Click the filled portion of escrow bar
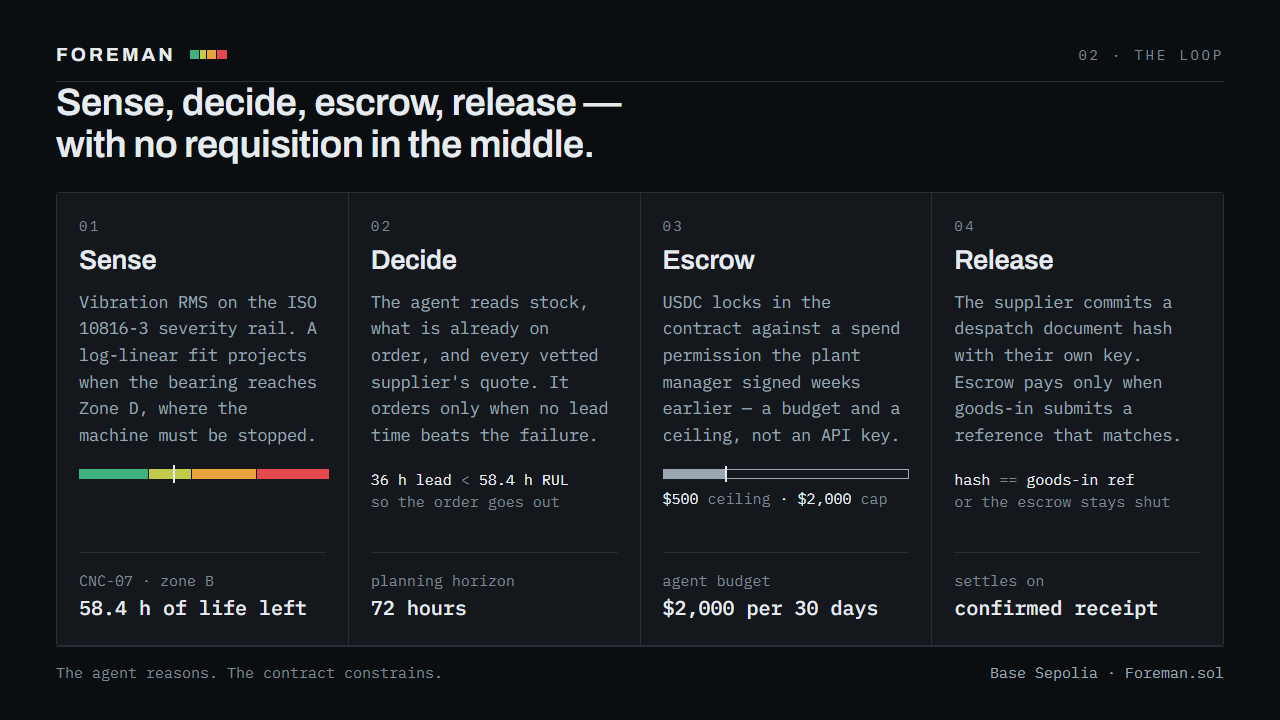Screen dimensions: 1280x720 tap(694, 474)
